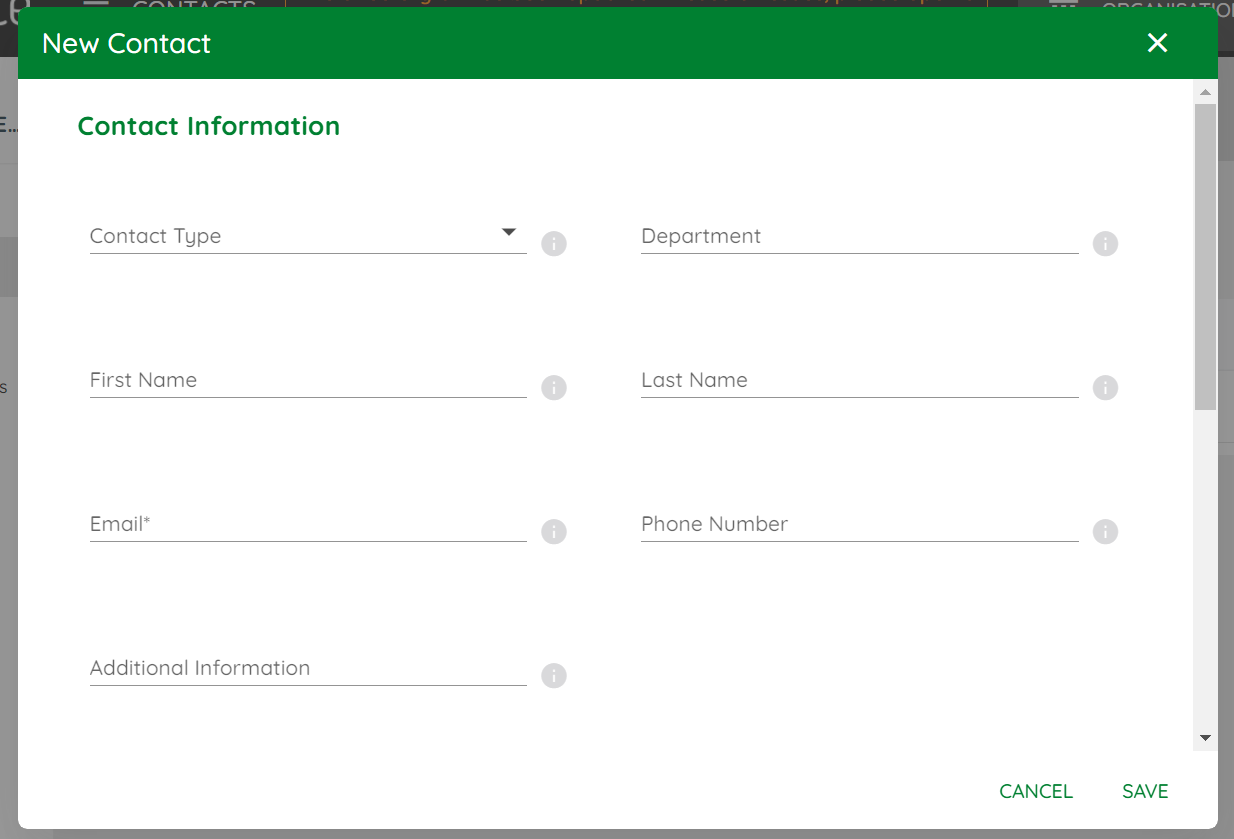Open the Contact Type dropdown arrow
Screen dimensions: 1234x839
click(x=509, y=233)
